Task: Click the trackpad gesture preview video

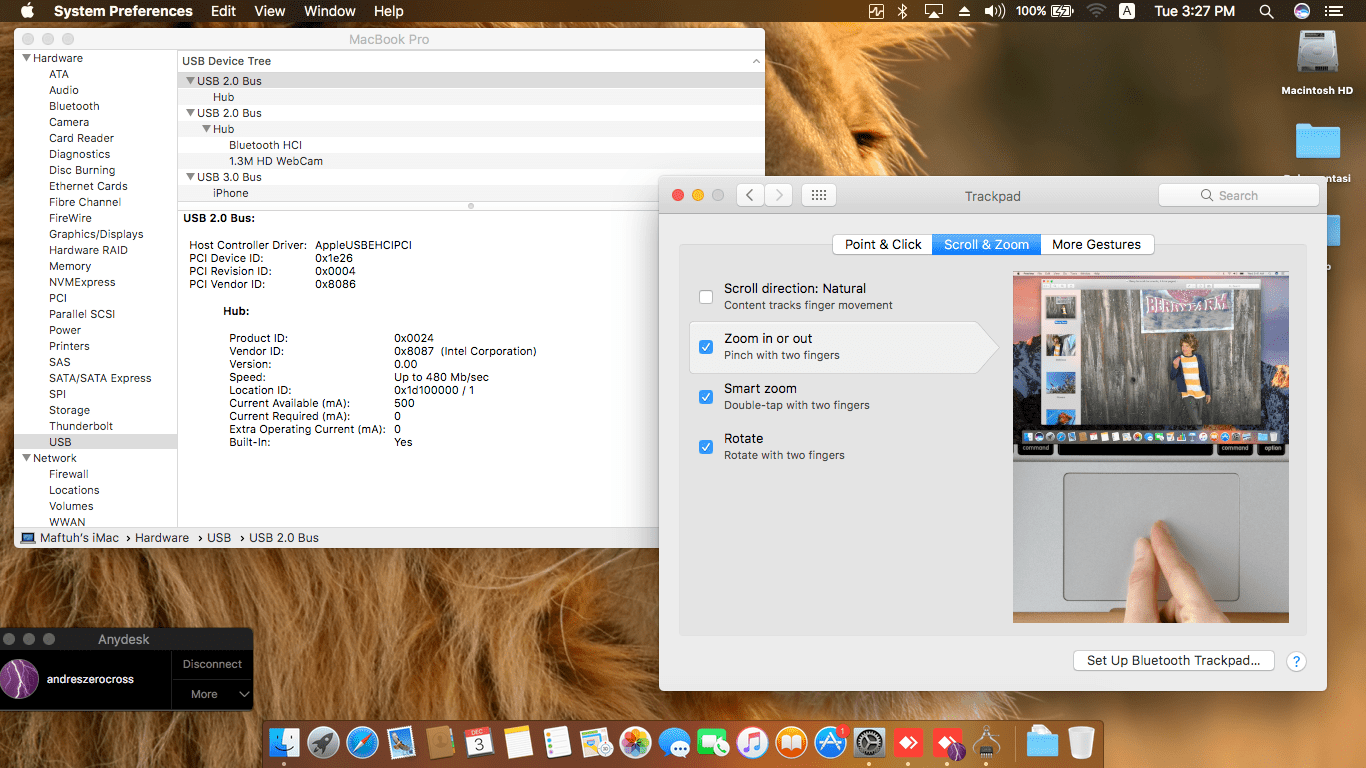Action: (1151, 447)
